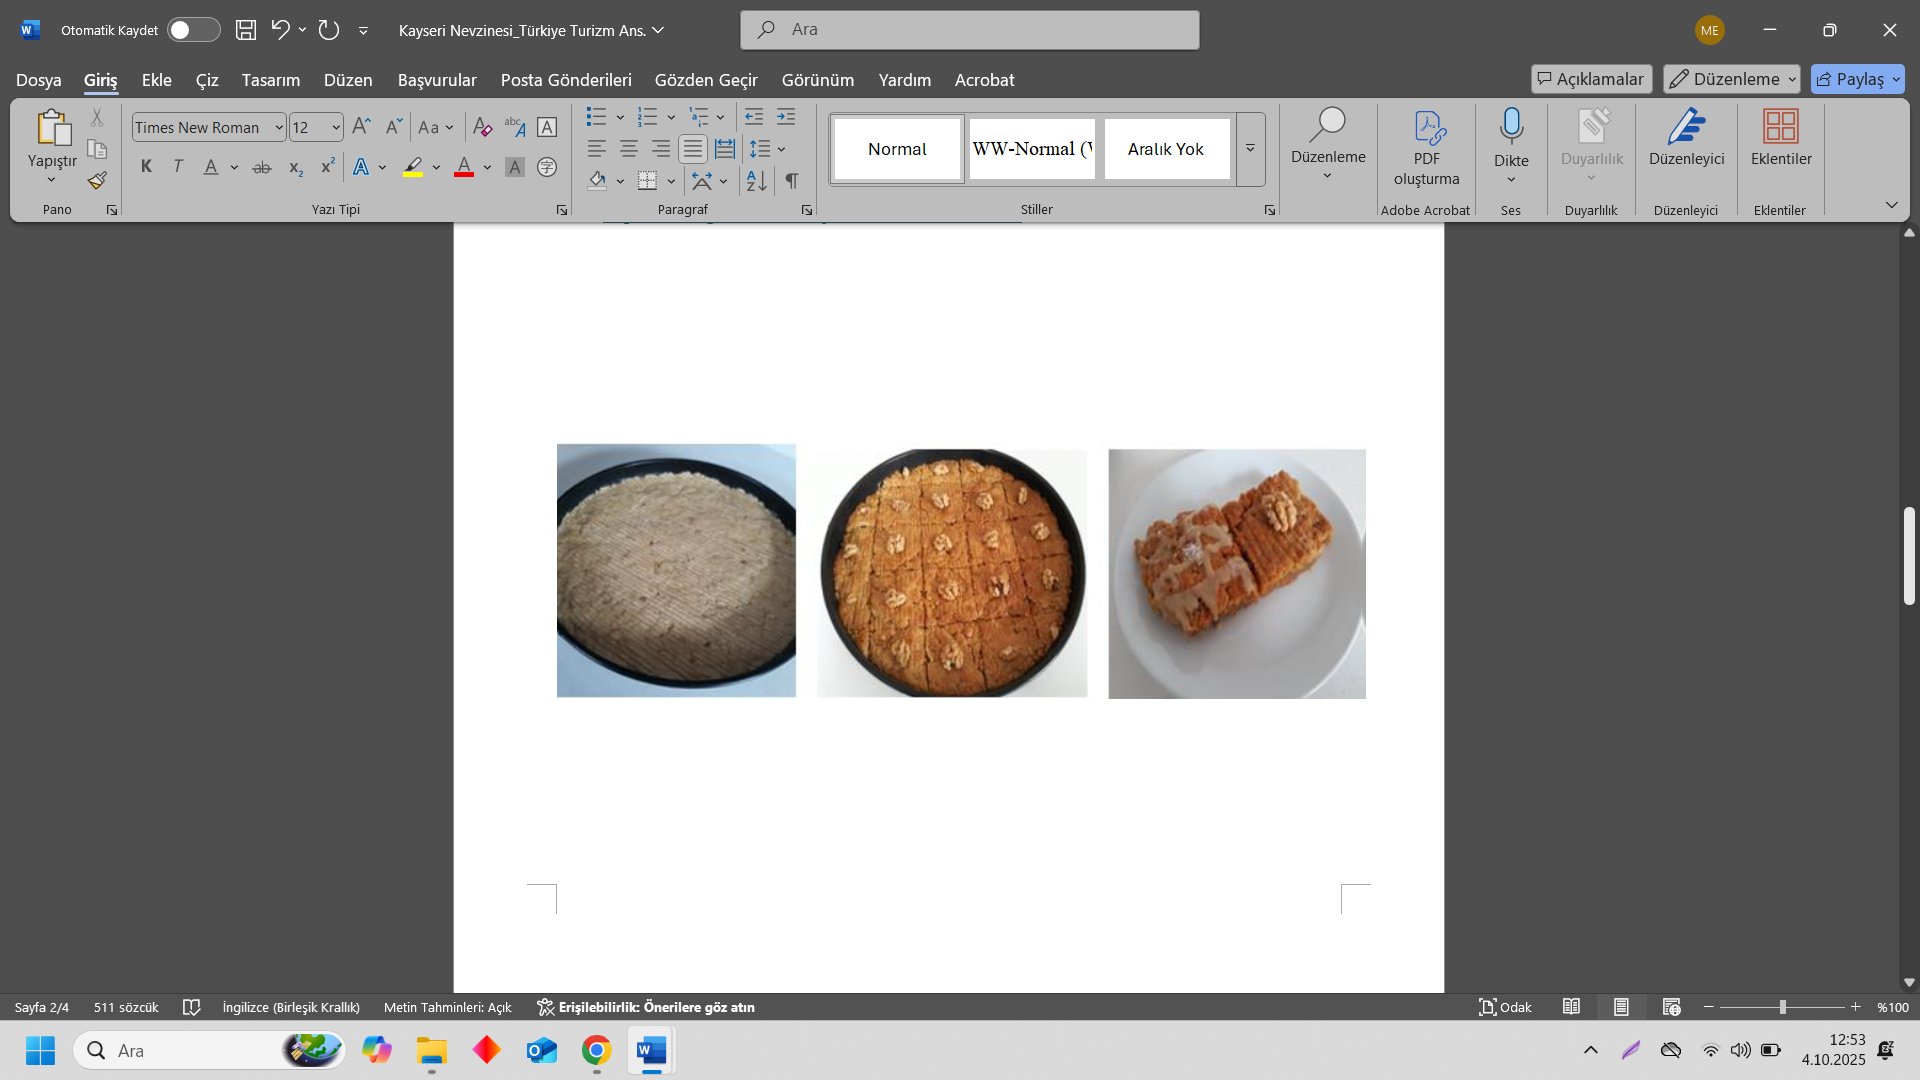1920x1080 pixels.
Task: Open the Ekle ribbon tab
Action: pyautogui.click(x=156, y=80)
